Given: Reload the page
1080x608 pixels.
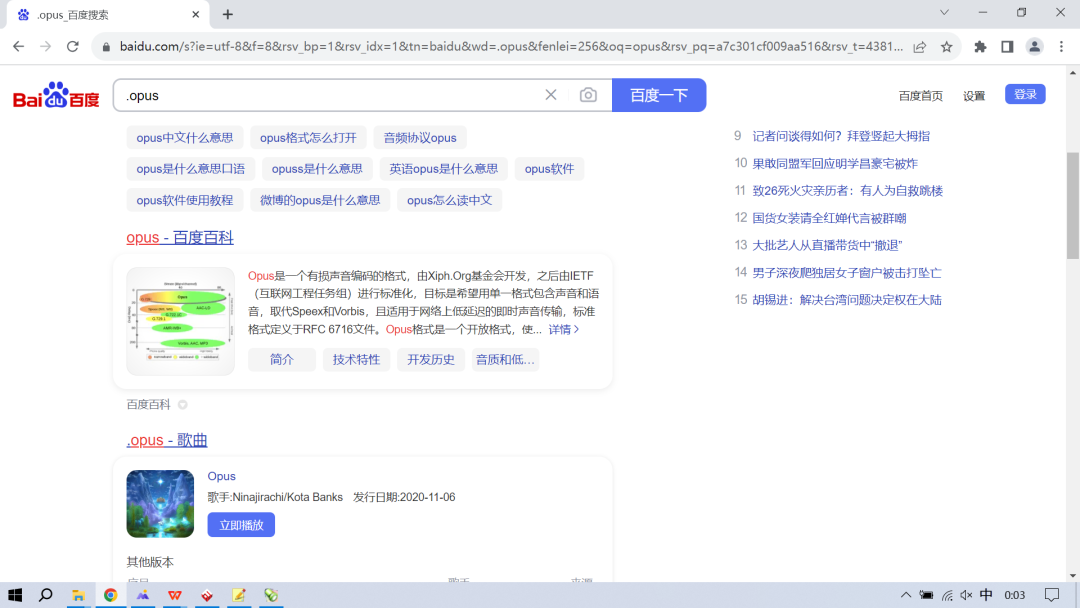Looking at the screenshot, I should 72,47.
